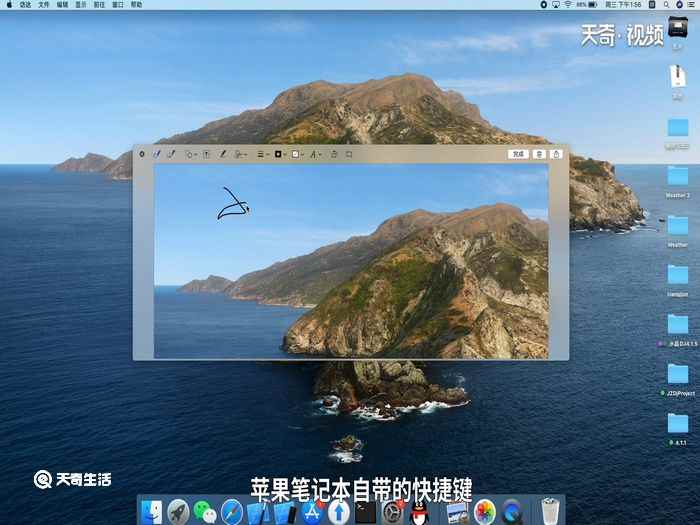700x525 pixels.
Task: Open the 帮助 (Help) menu
Action: (136, 4)
